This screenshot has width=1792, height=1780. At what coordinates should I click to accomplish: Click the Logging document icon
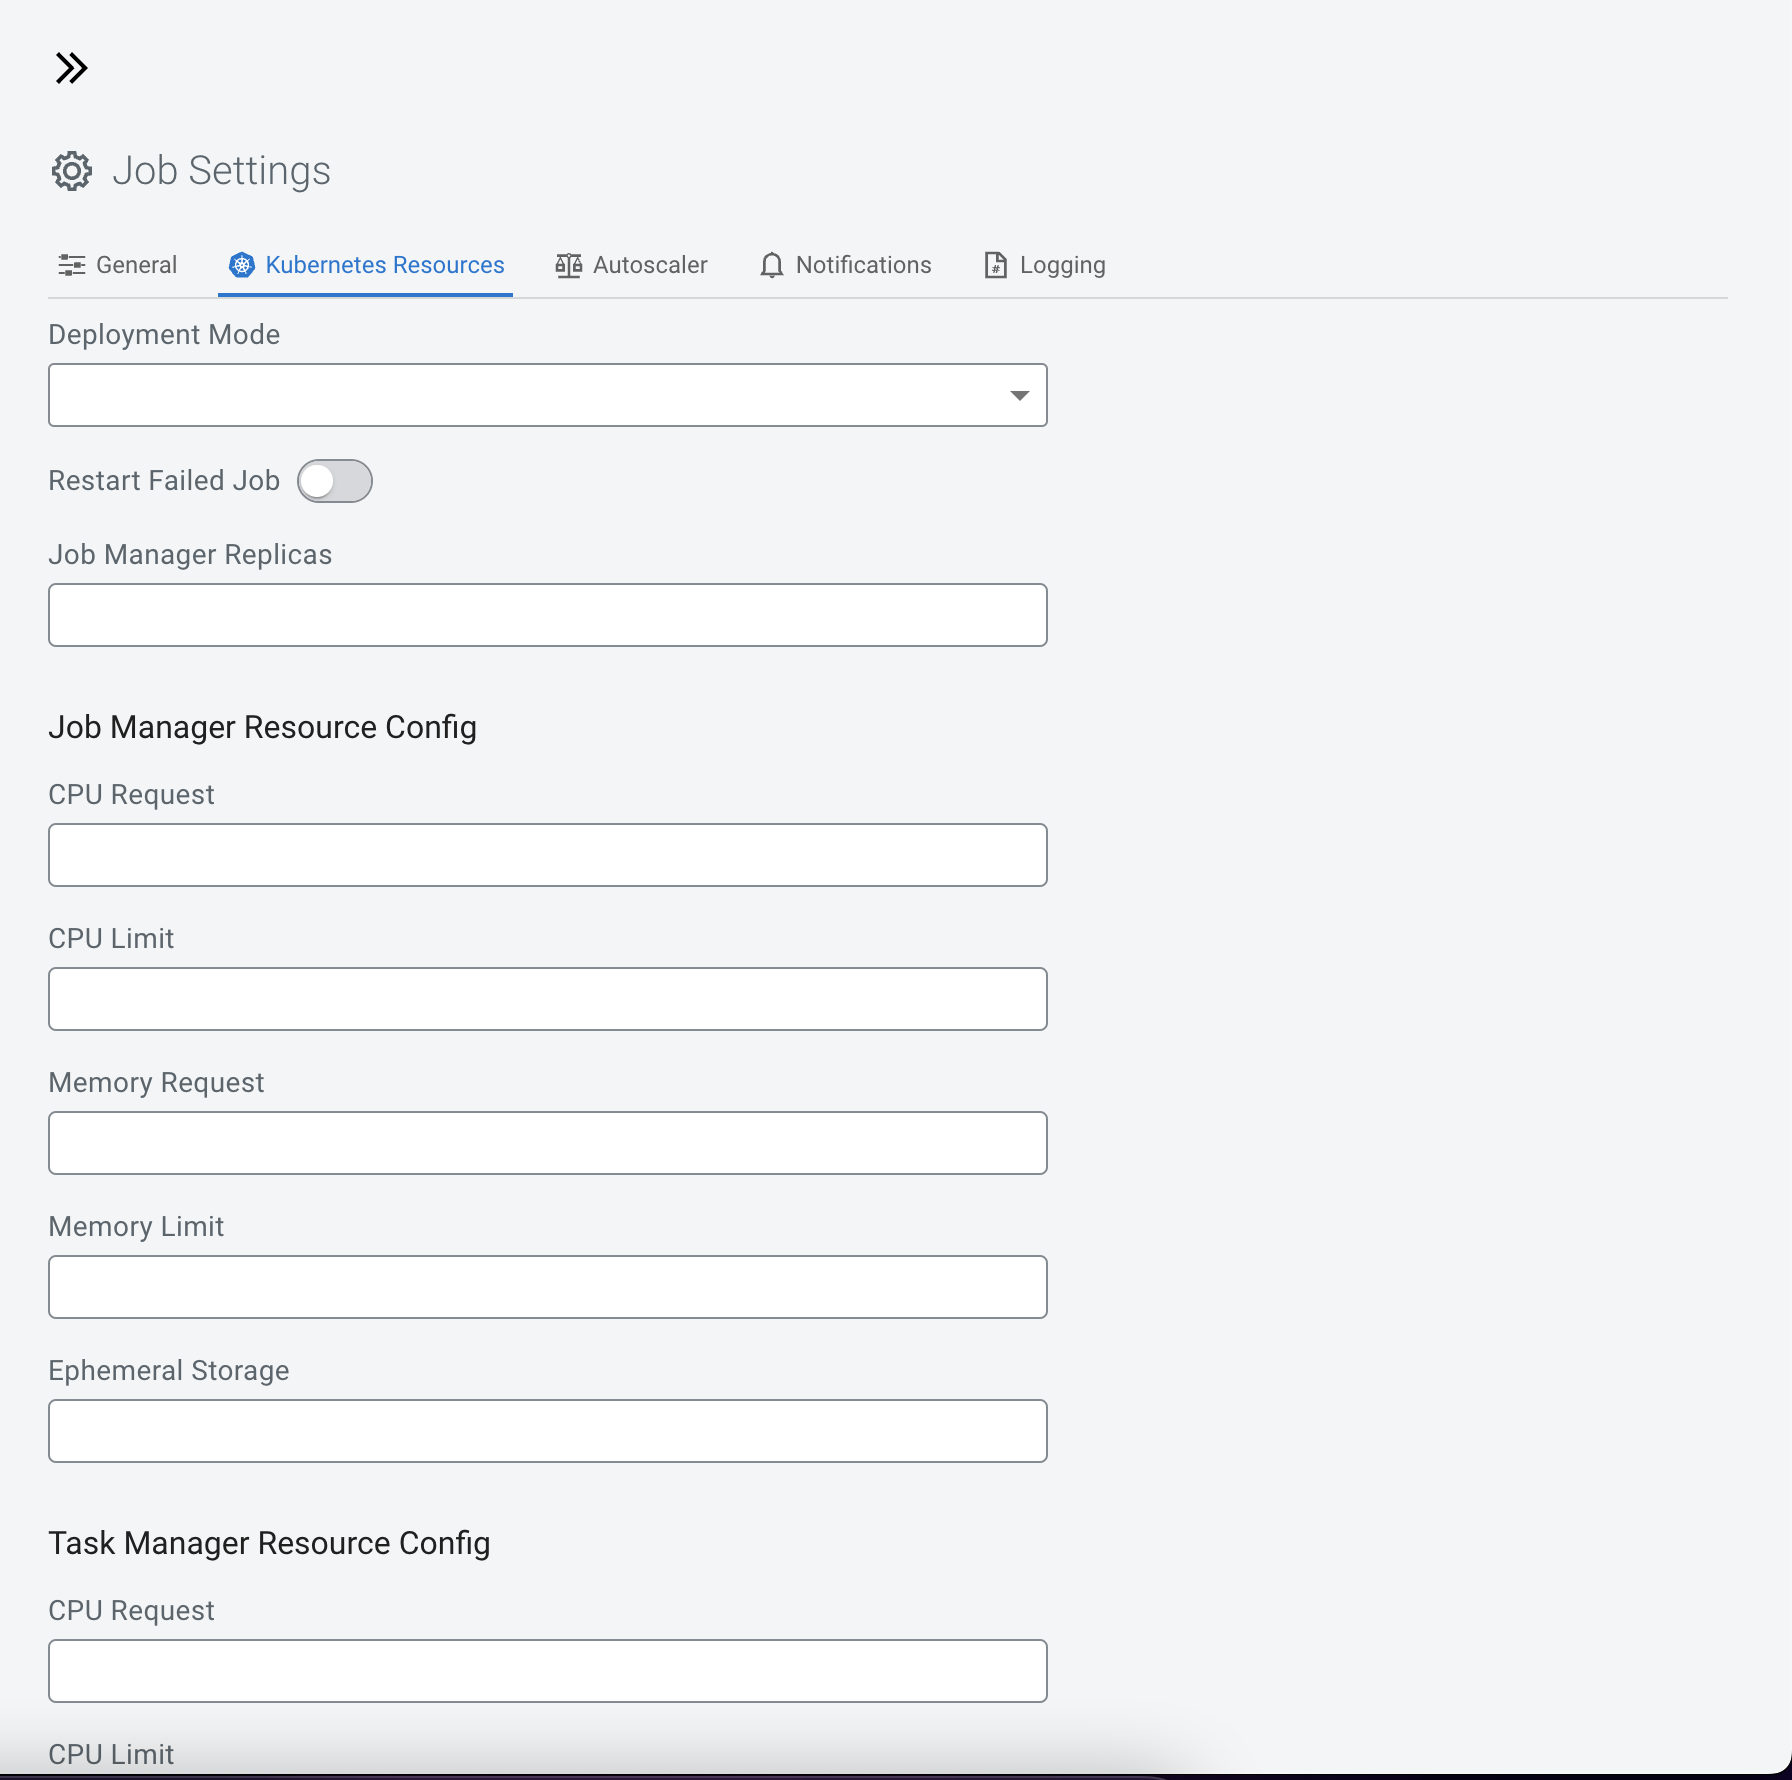coord(995,265)
